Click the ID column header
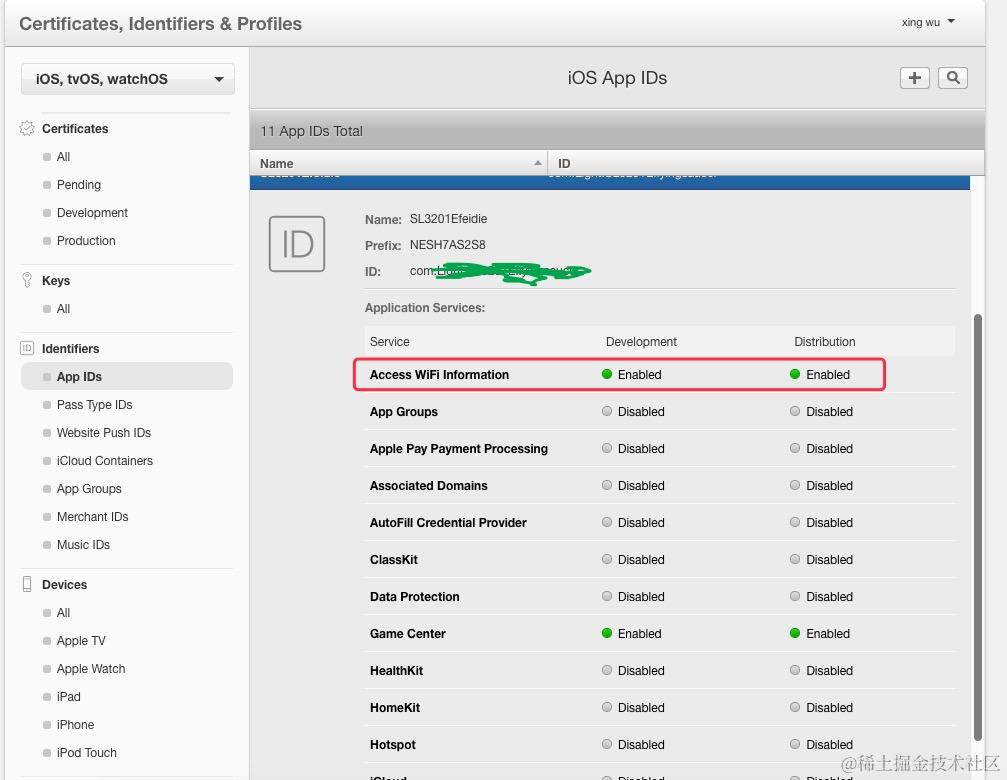 [x=766, y=163]
